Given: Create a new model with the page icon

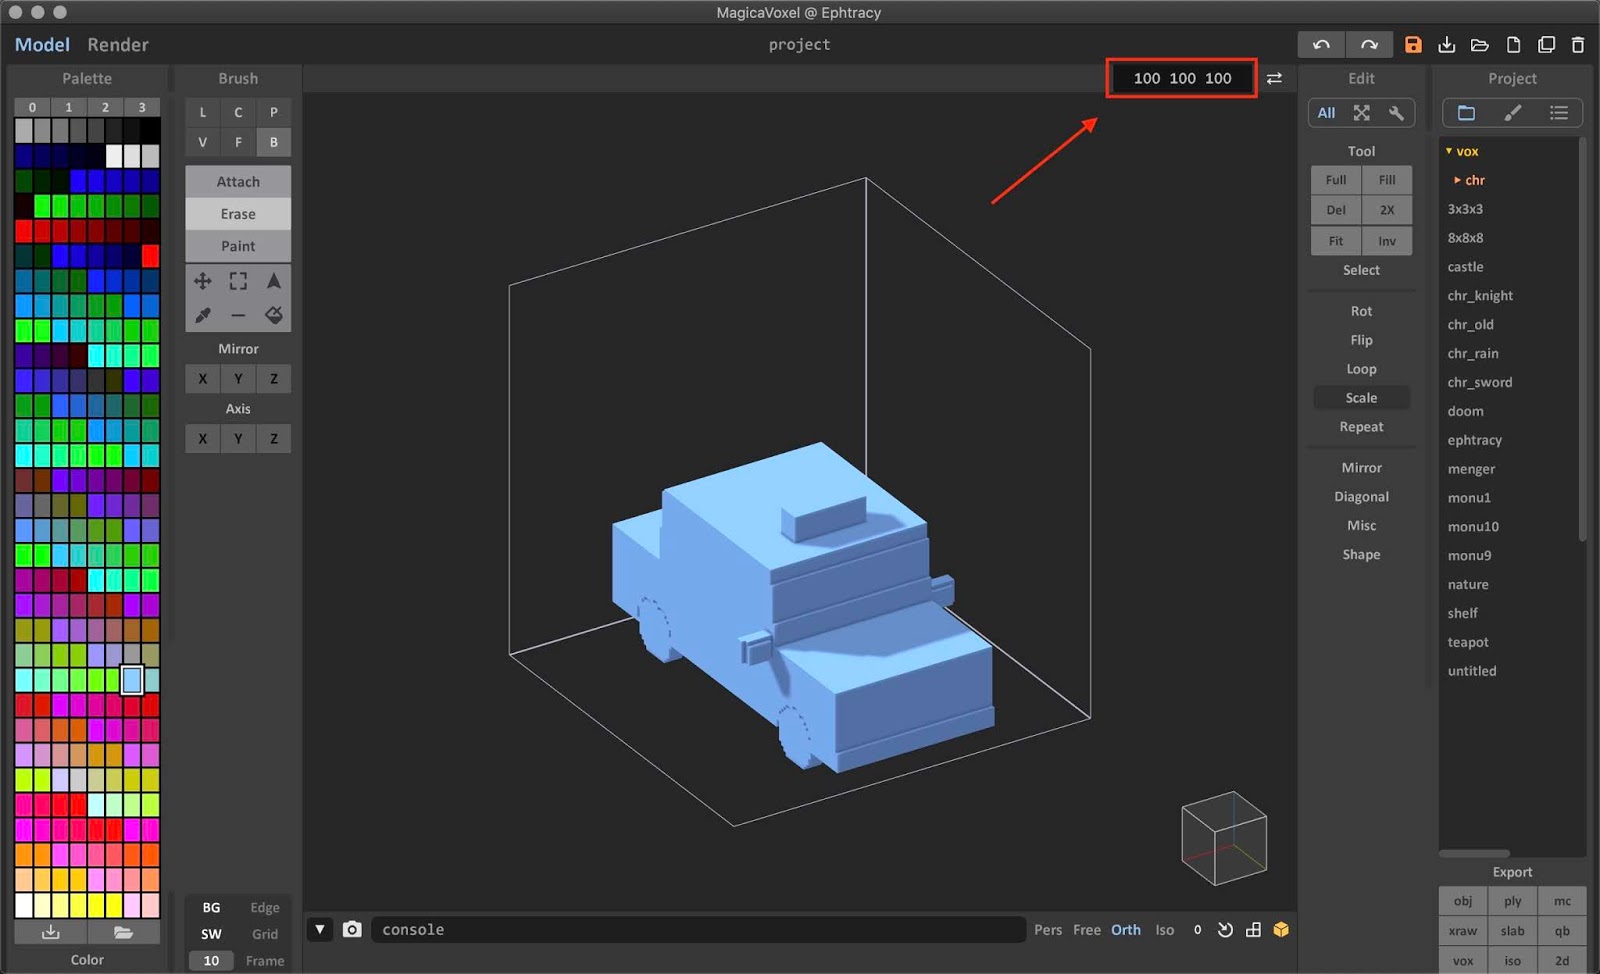Looking at the screenshot, I should (x=1513, y=45).
